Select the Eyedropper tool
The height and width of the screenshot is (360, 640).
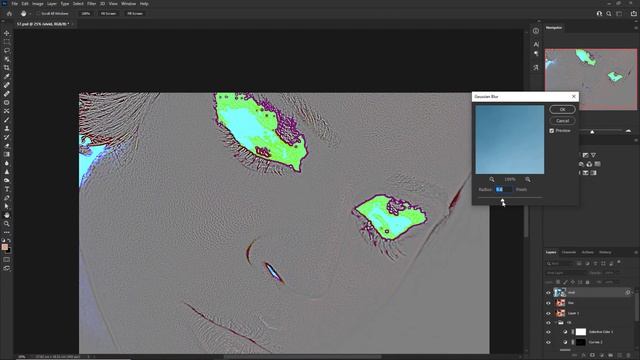[7, 76]
